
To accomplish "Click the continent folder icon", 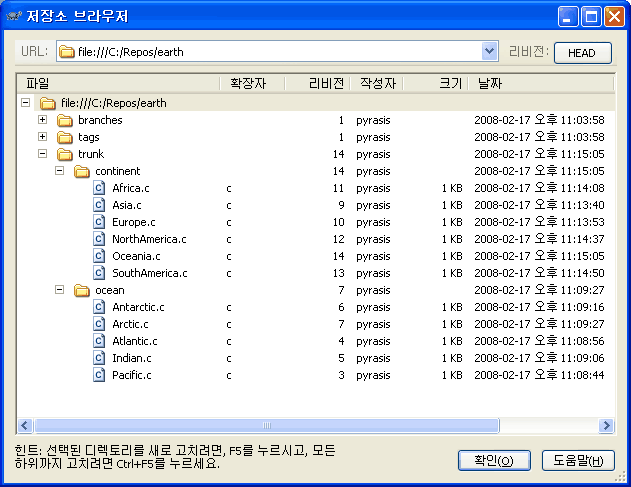I will [83, 171].
